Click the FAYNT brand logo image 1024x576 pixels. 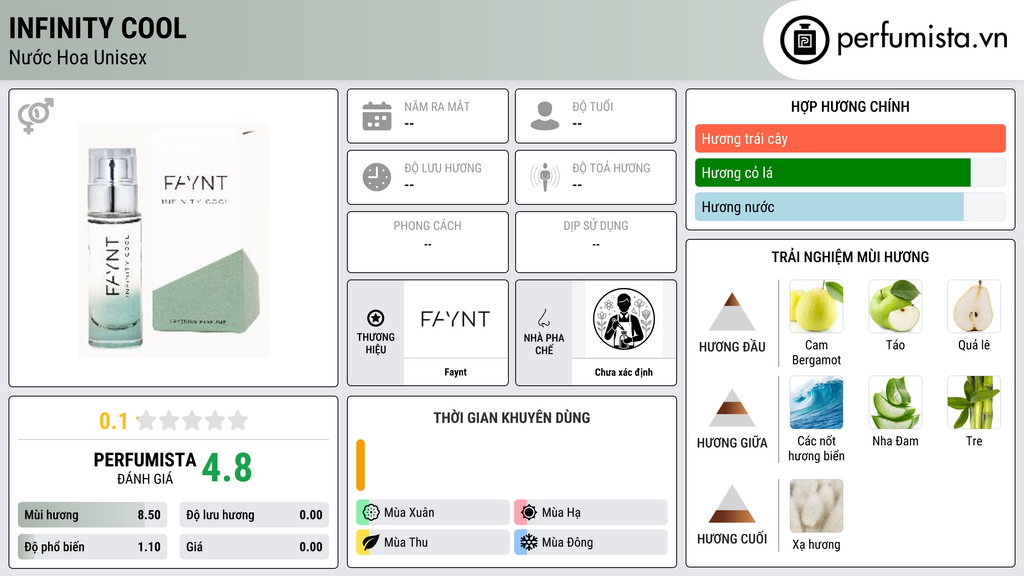point(456,319)
